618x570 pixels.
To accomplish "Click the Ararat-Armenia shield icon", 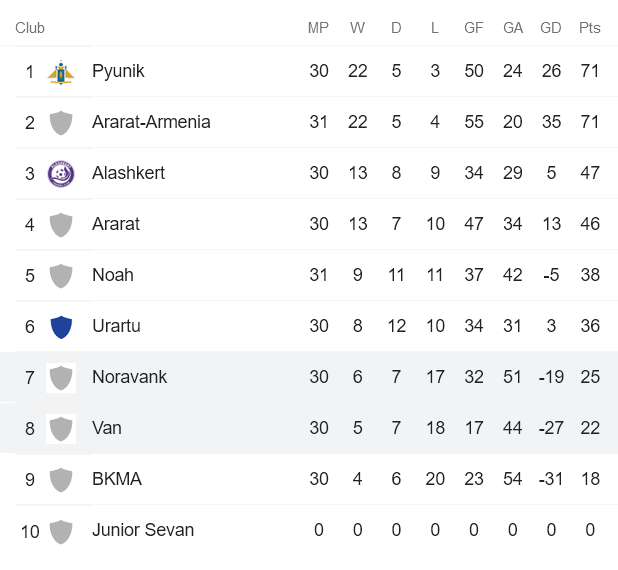I will (61, 123).
